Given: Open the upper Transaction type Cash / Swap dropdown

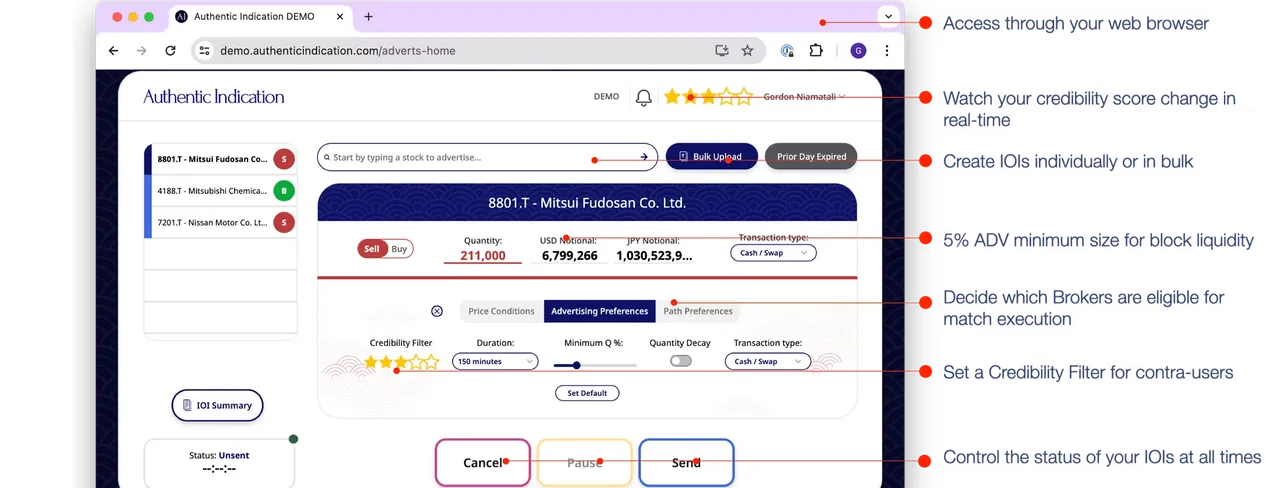Looking at the screenshot, I should pyautogui.click(x=773, y=253).
